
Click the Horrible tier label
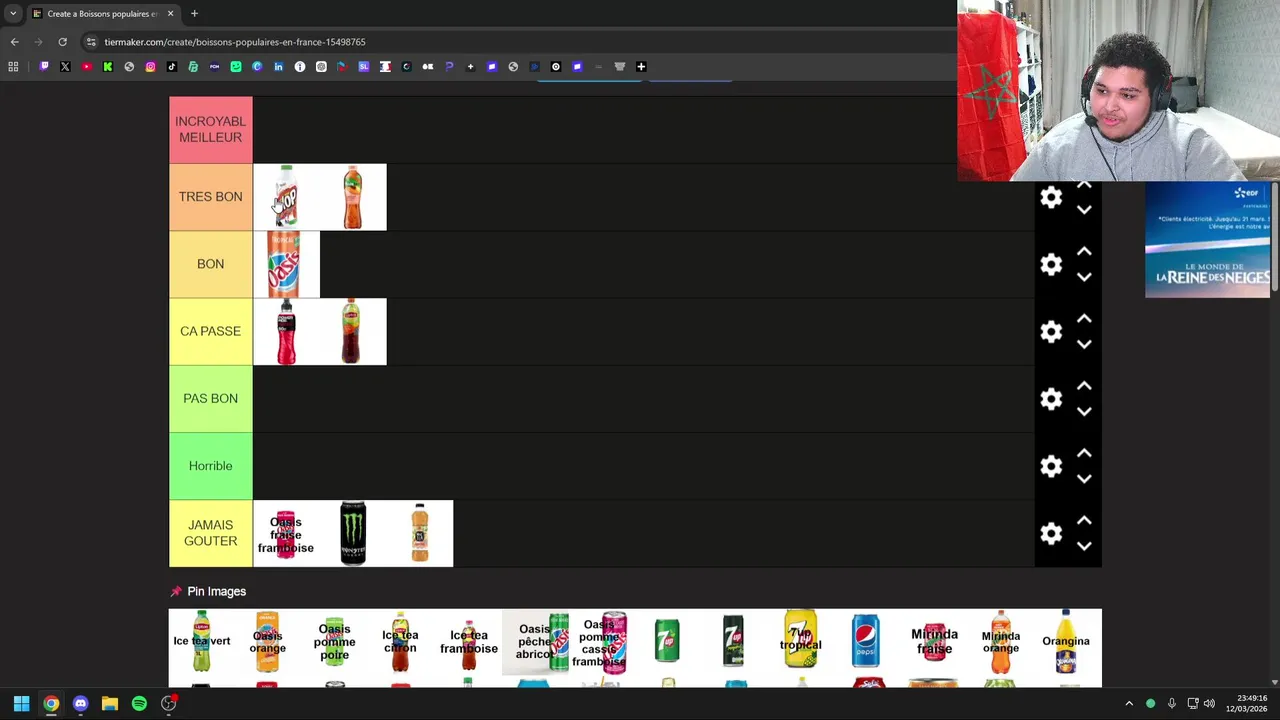pos(210,466)
